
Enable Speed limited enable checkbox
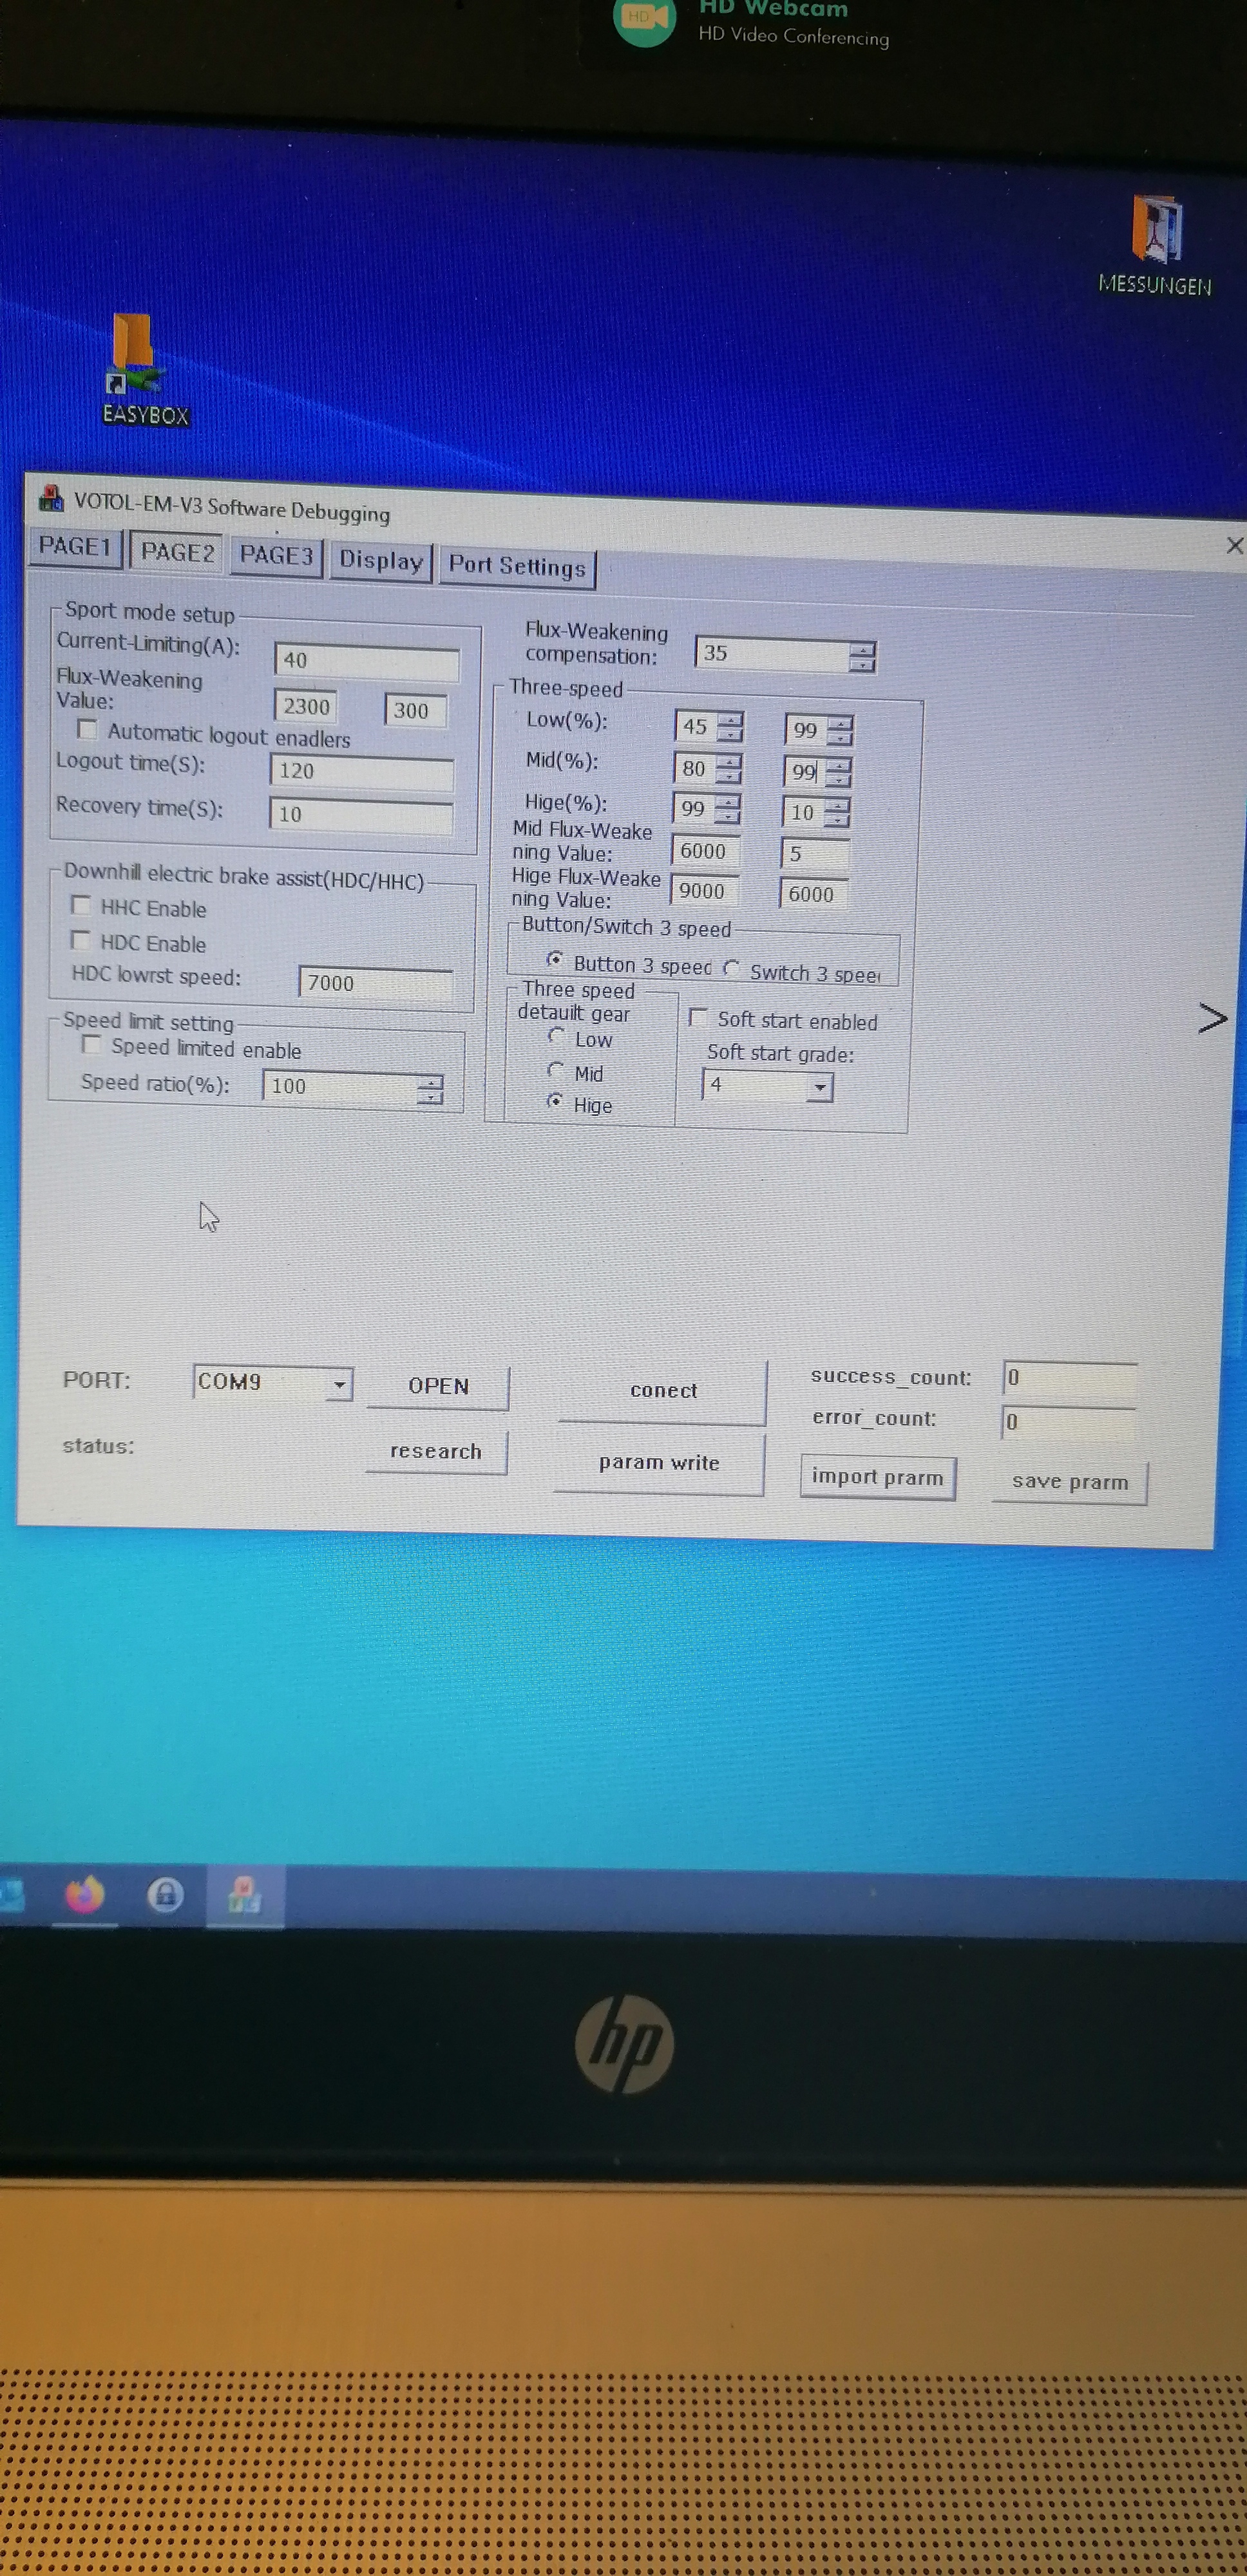point(92,1045)
